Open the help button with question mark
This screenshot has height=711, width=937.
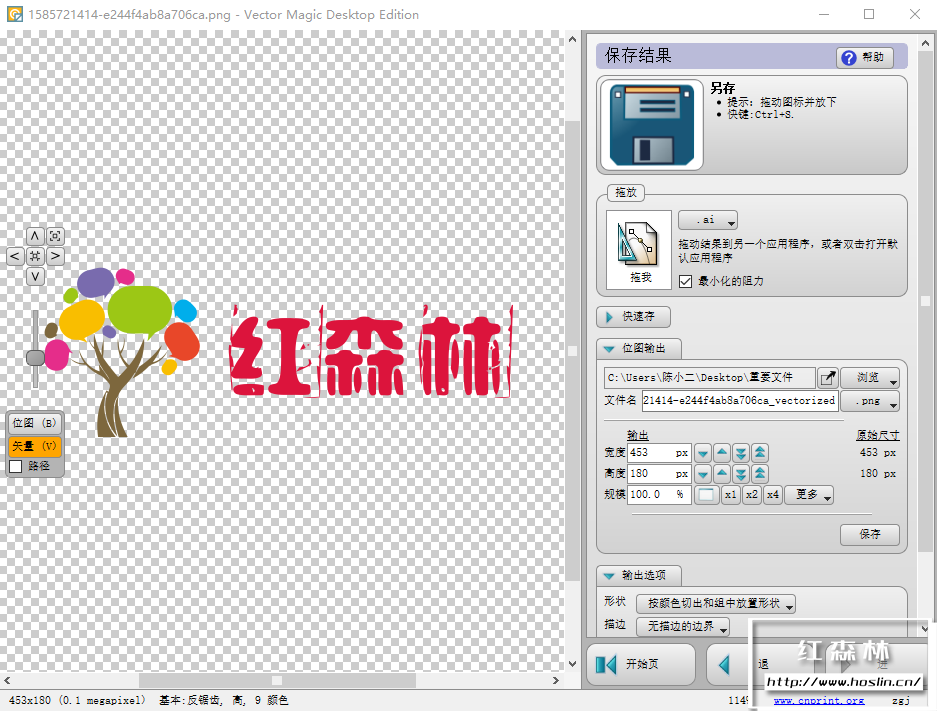pyautogui.click(x=864, y=57)
